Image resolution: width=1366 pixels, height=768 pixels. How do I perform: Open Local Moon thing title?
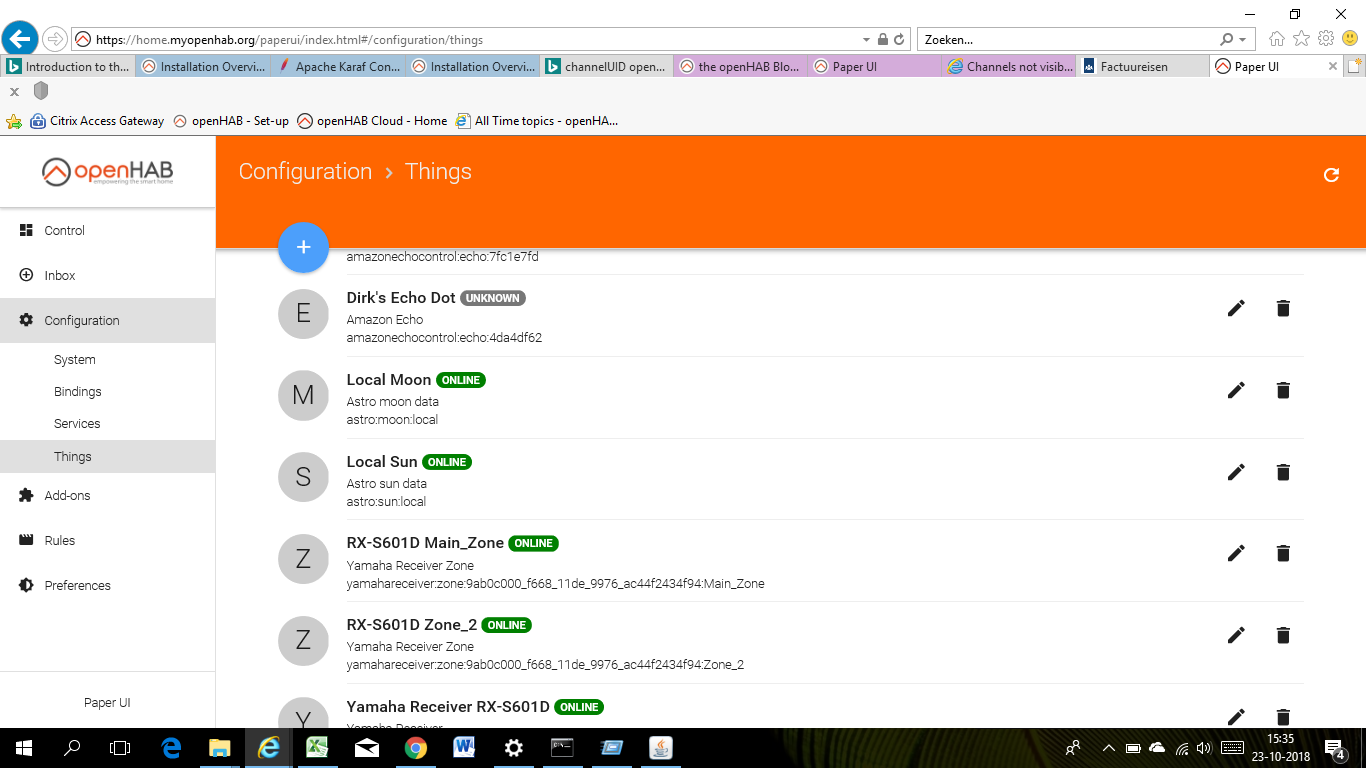tap(389, 379)
